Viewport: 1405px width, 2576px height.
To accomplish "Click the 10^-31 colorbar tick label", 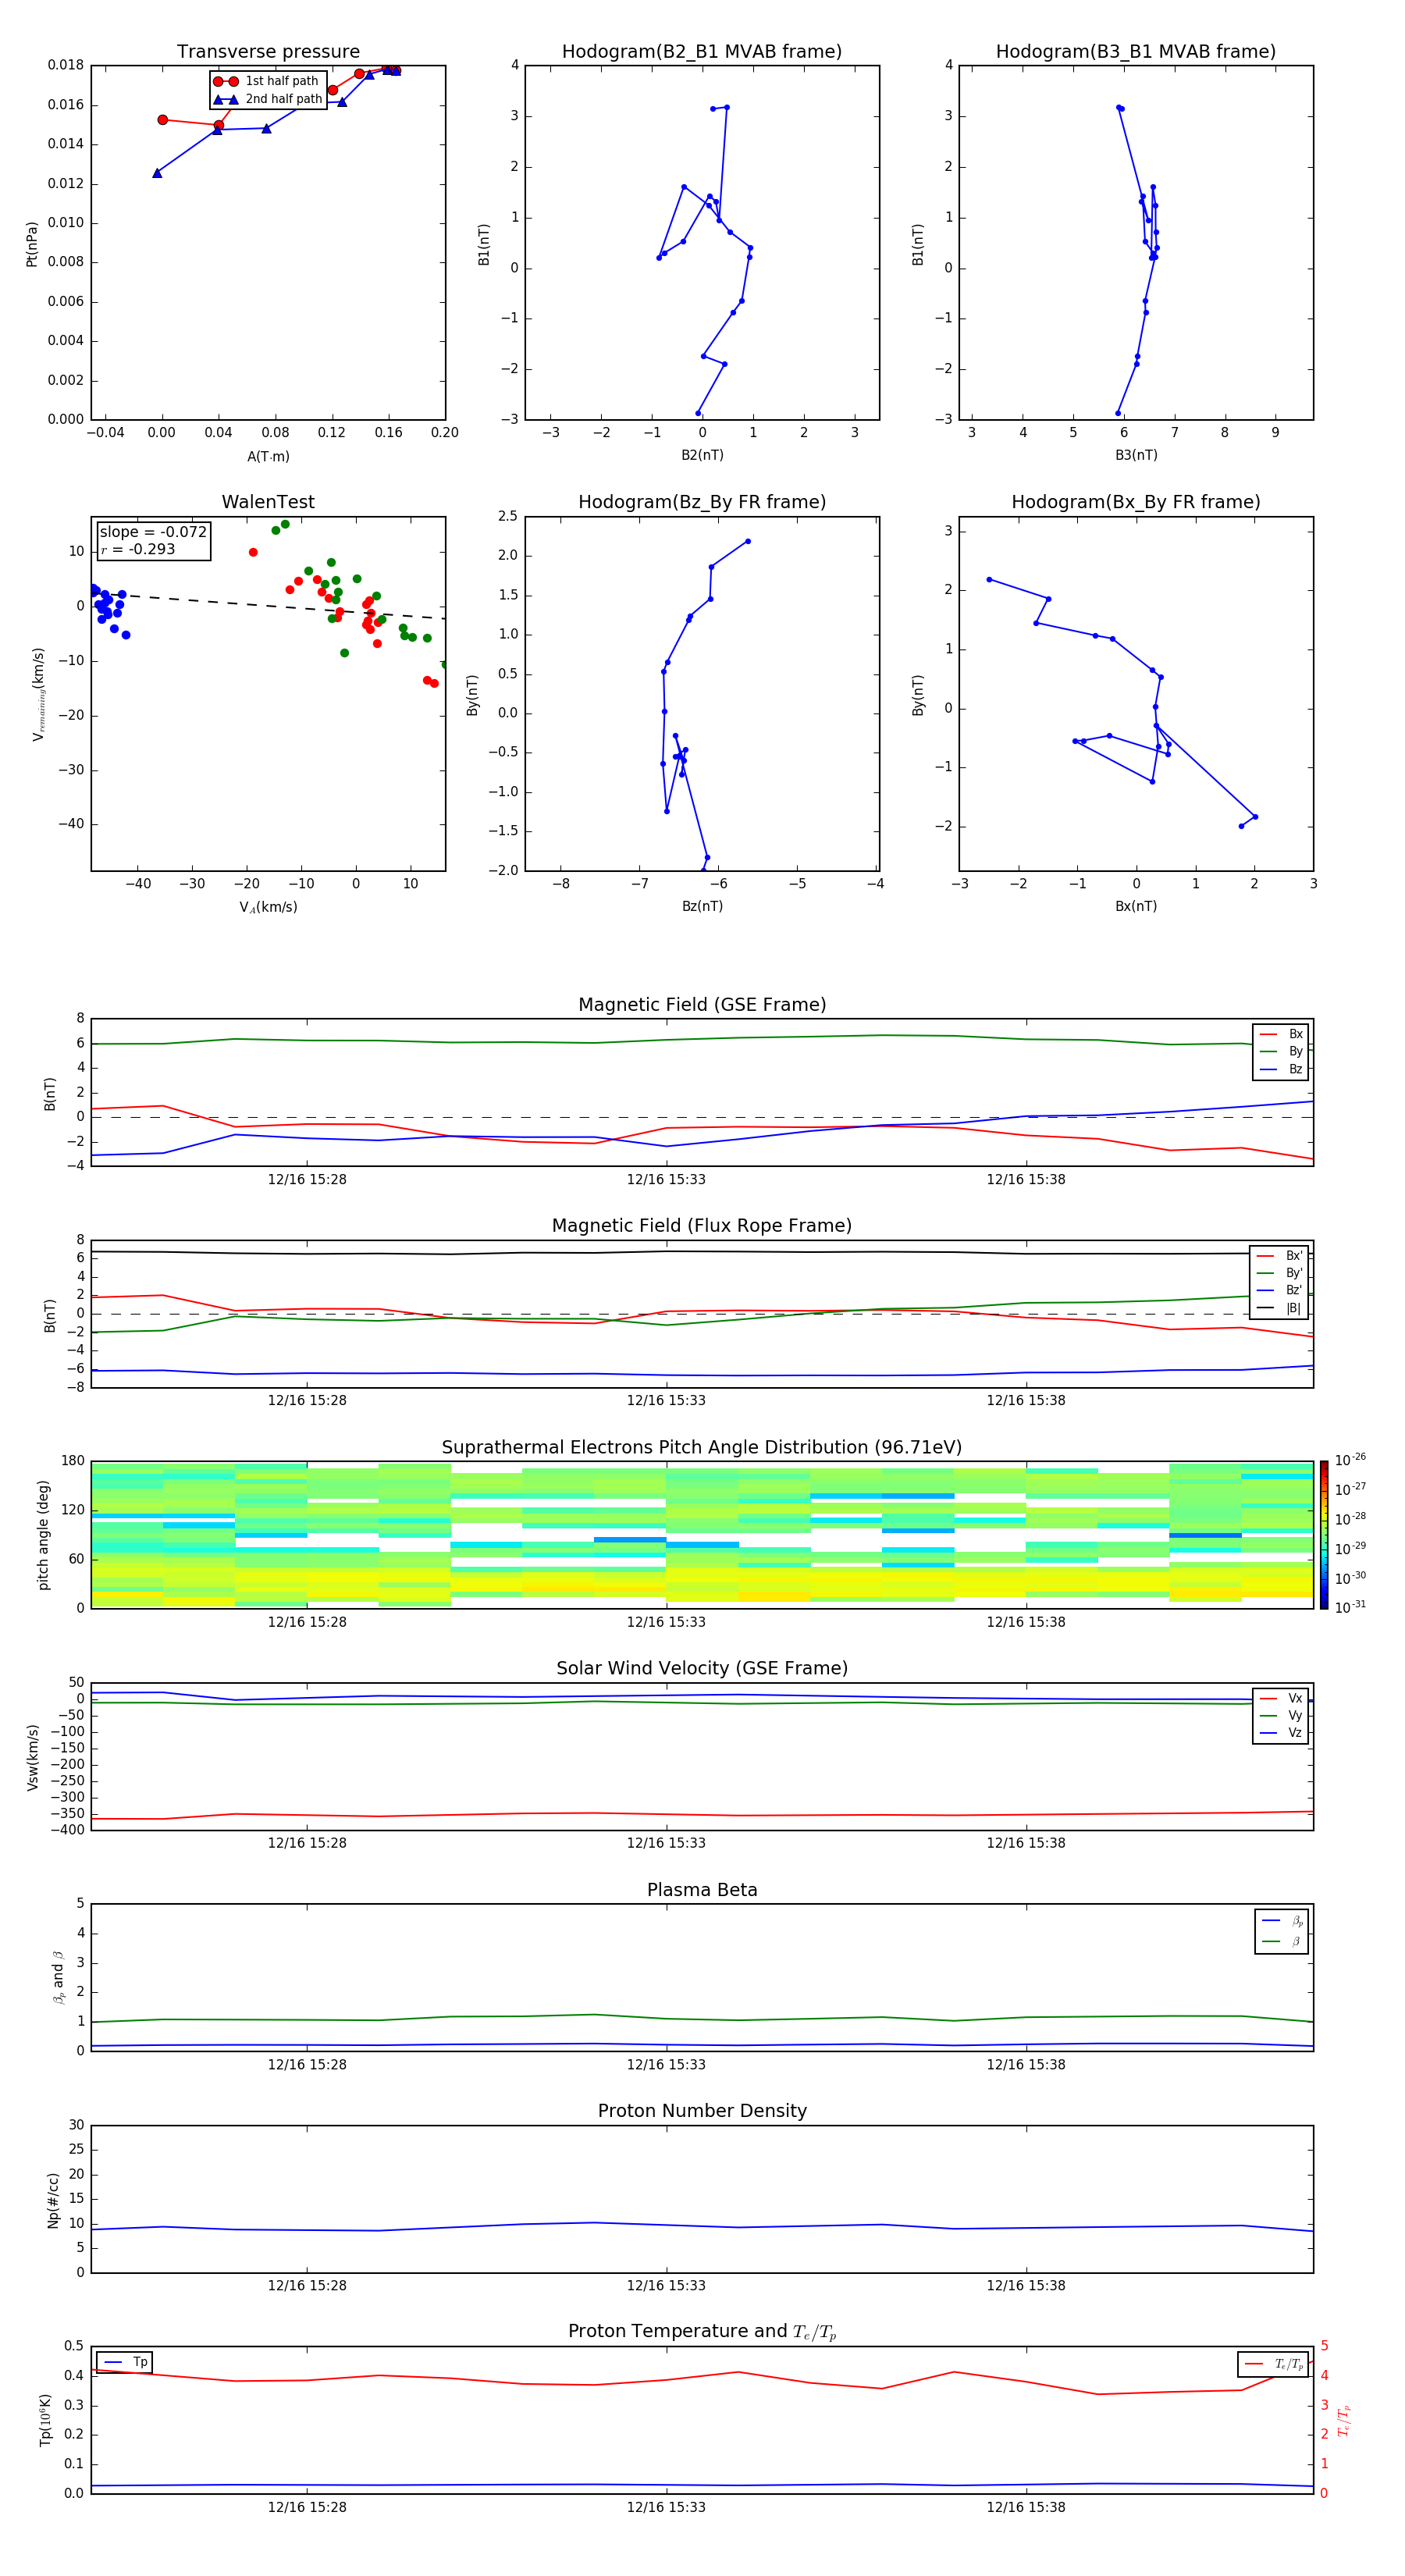I will point(1350,1607).
